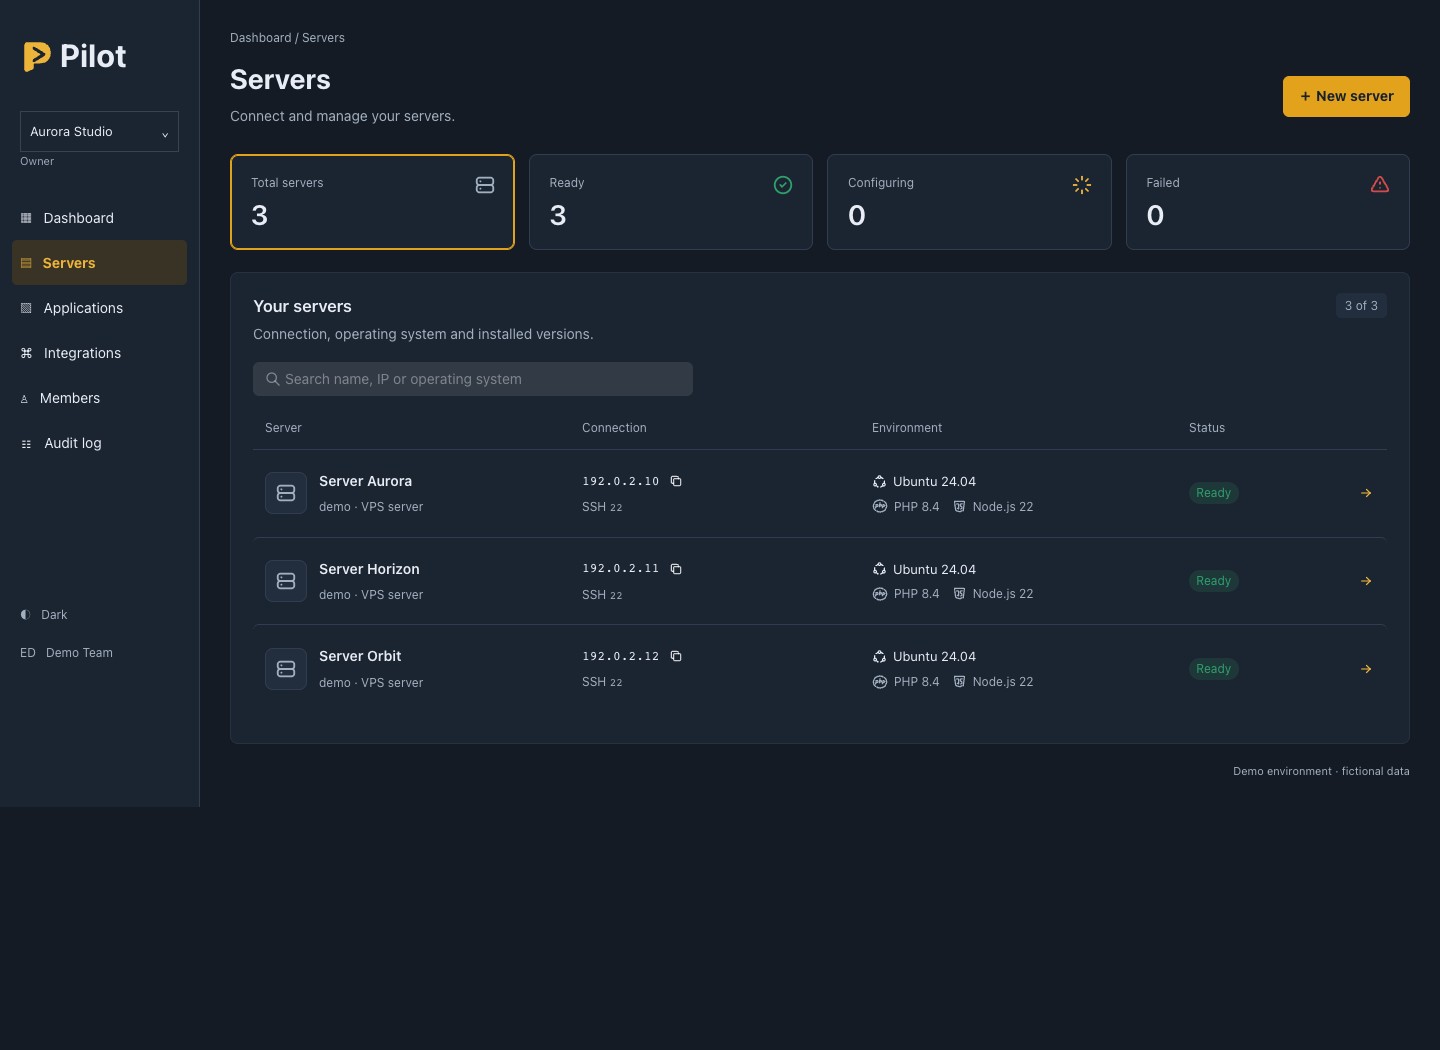This screenshot has height=1050, width=1440.
Task: Click Ubuntu icon in Server Aurora row
Action: [x=879, y=482]
